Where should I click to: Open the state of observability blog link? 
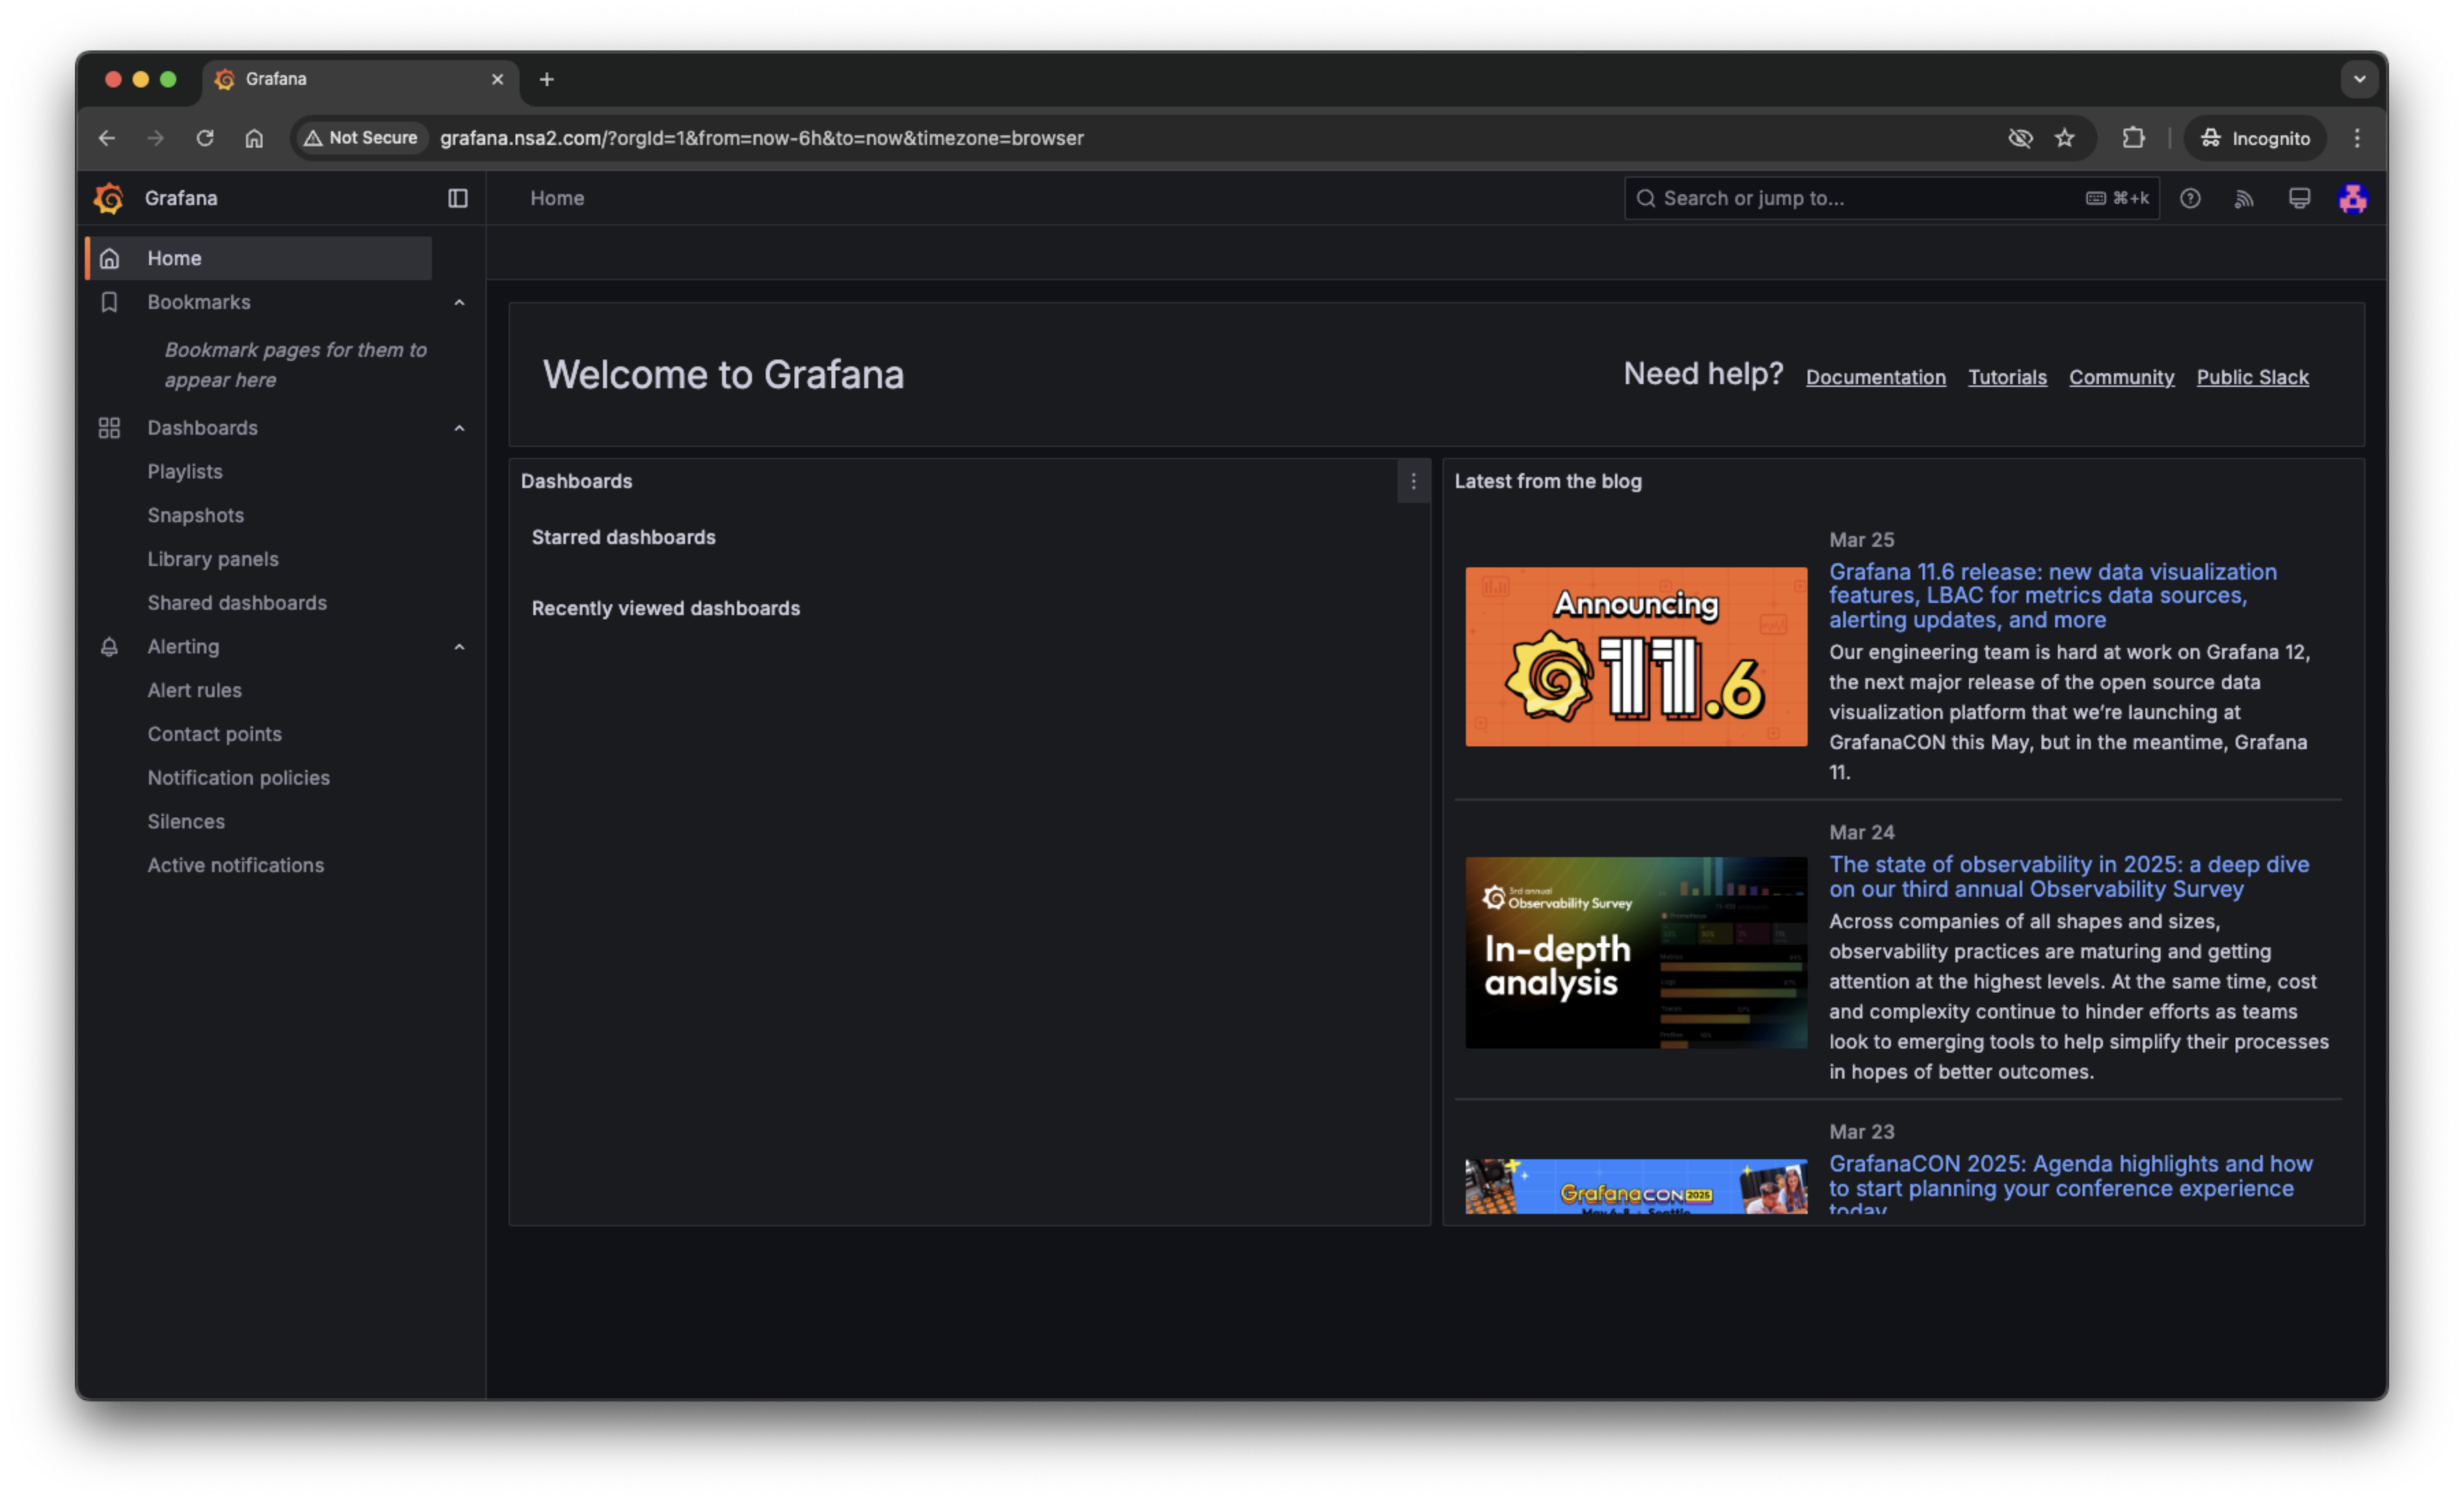[2069, 877]
